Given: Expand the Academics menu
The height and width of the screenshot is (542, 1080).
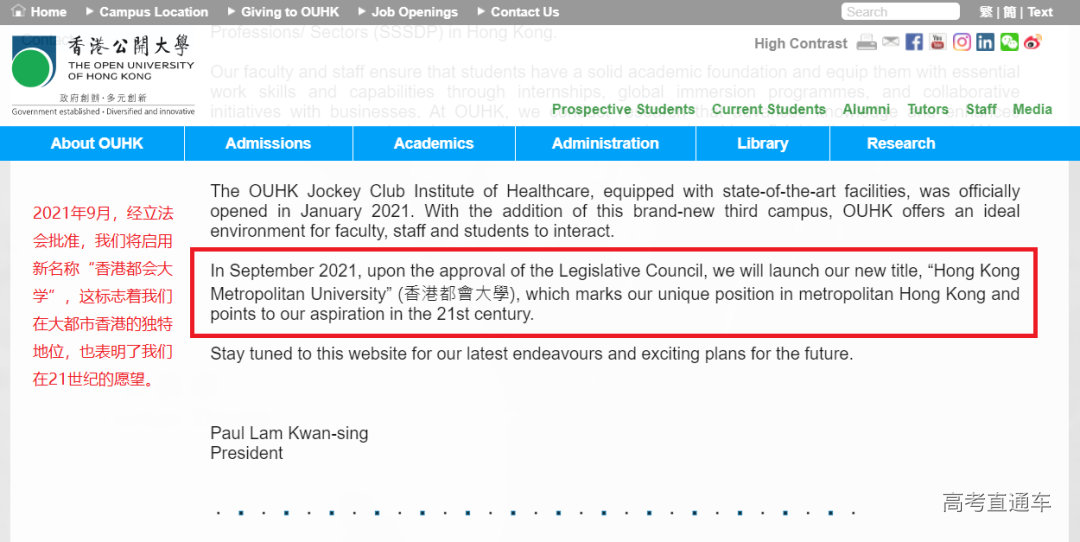Looking at the screenshot, I should point(434,143).
